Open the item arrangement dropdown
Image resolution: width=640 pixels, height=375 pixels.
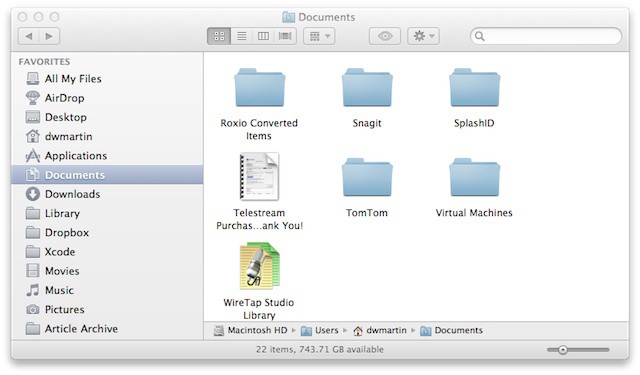coord(319,36)
